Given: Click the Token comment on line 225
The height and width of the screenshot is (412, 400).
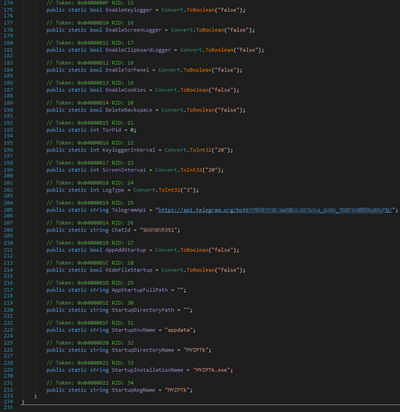Looking at the screenshot, I should [90, 343].
